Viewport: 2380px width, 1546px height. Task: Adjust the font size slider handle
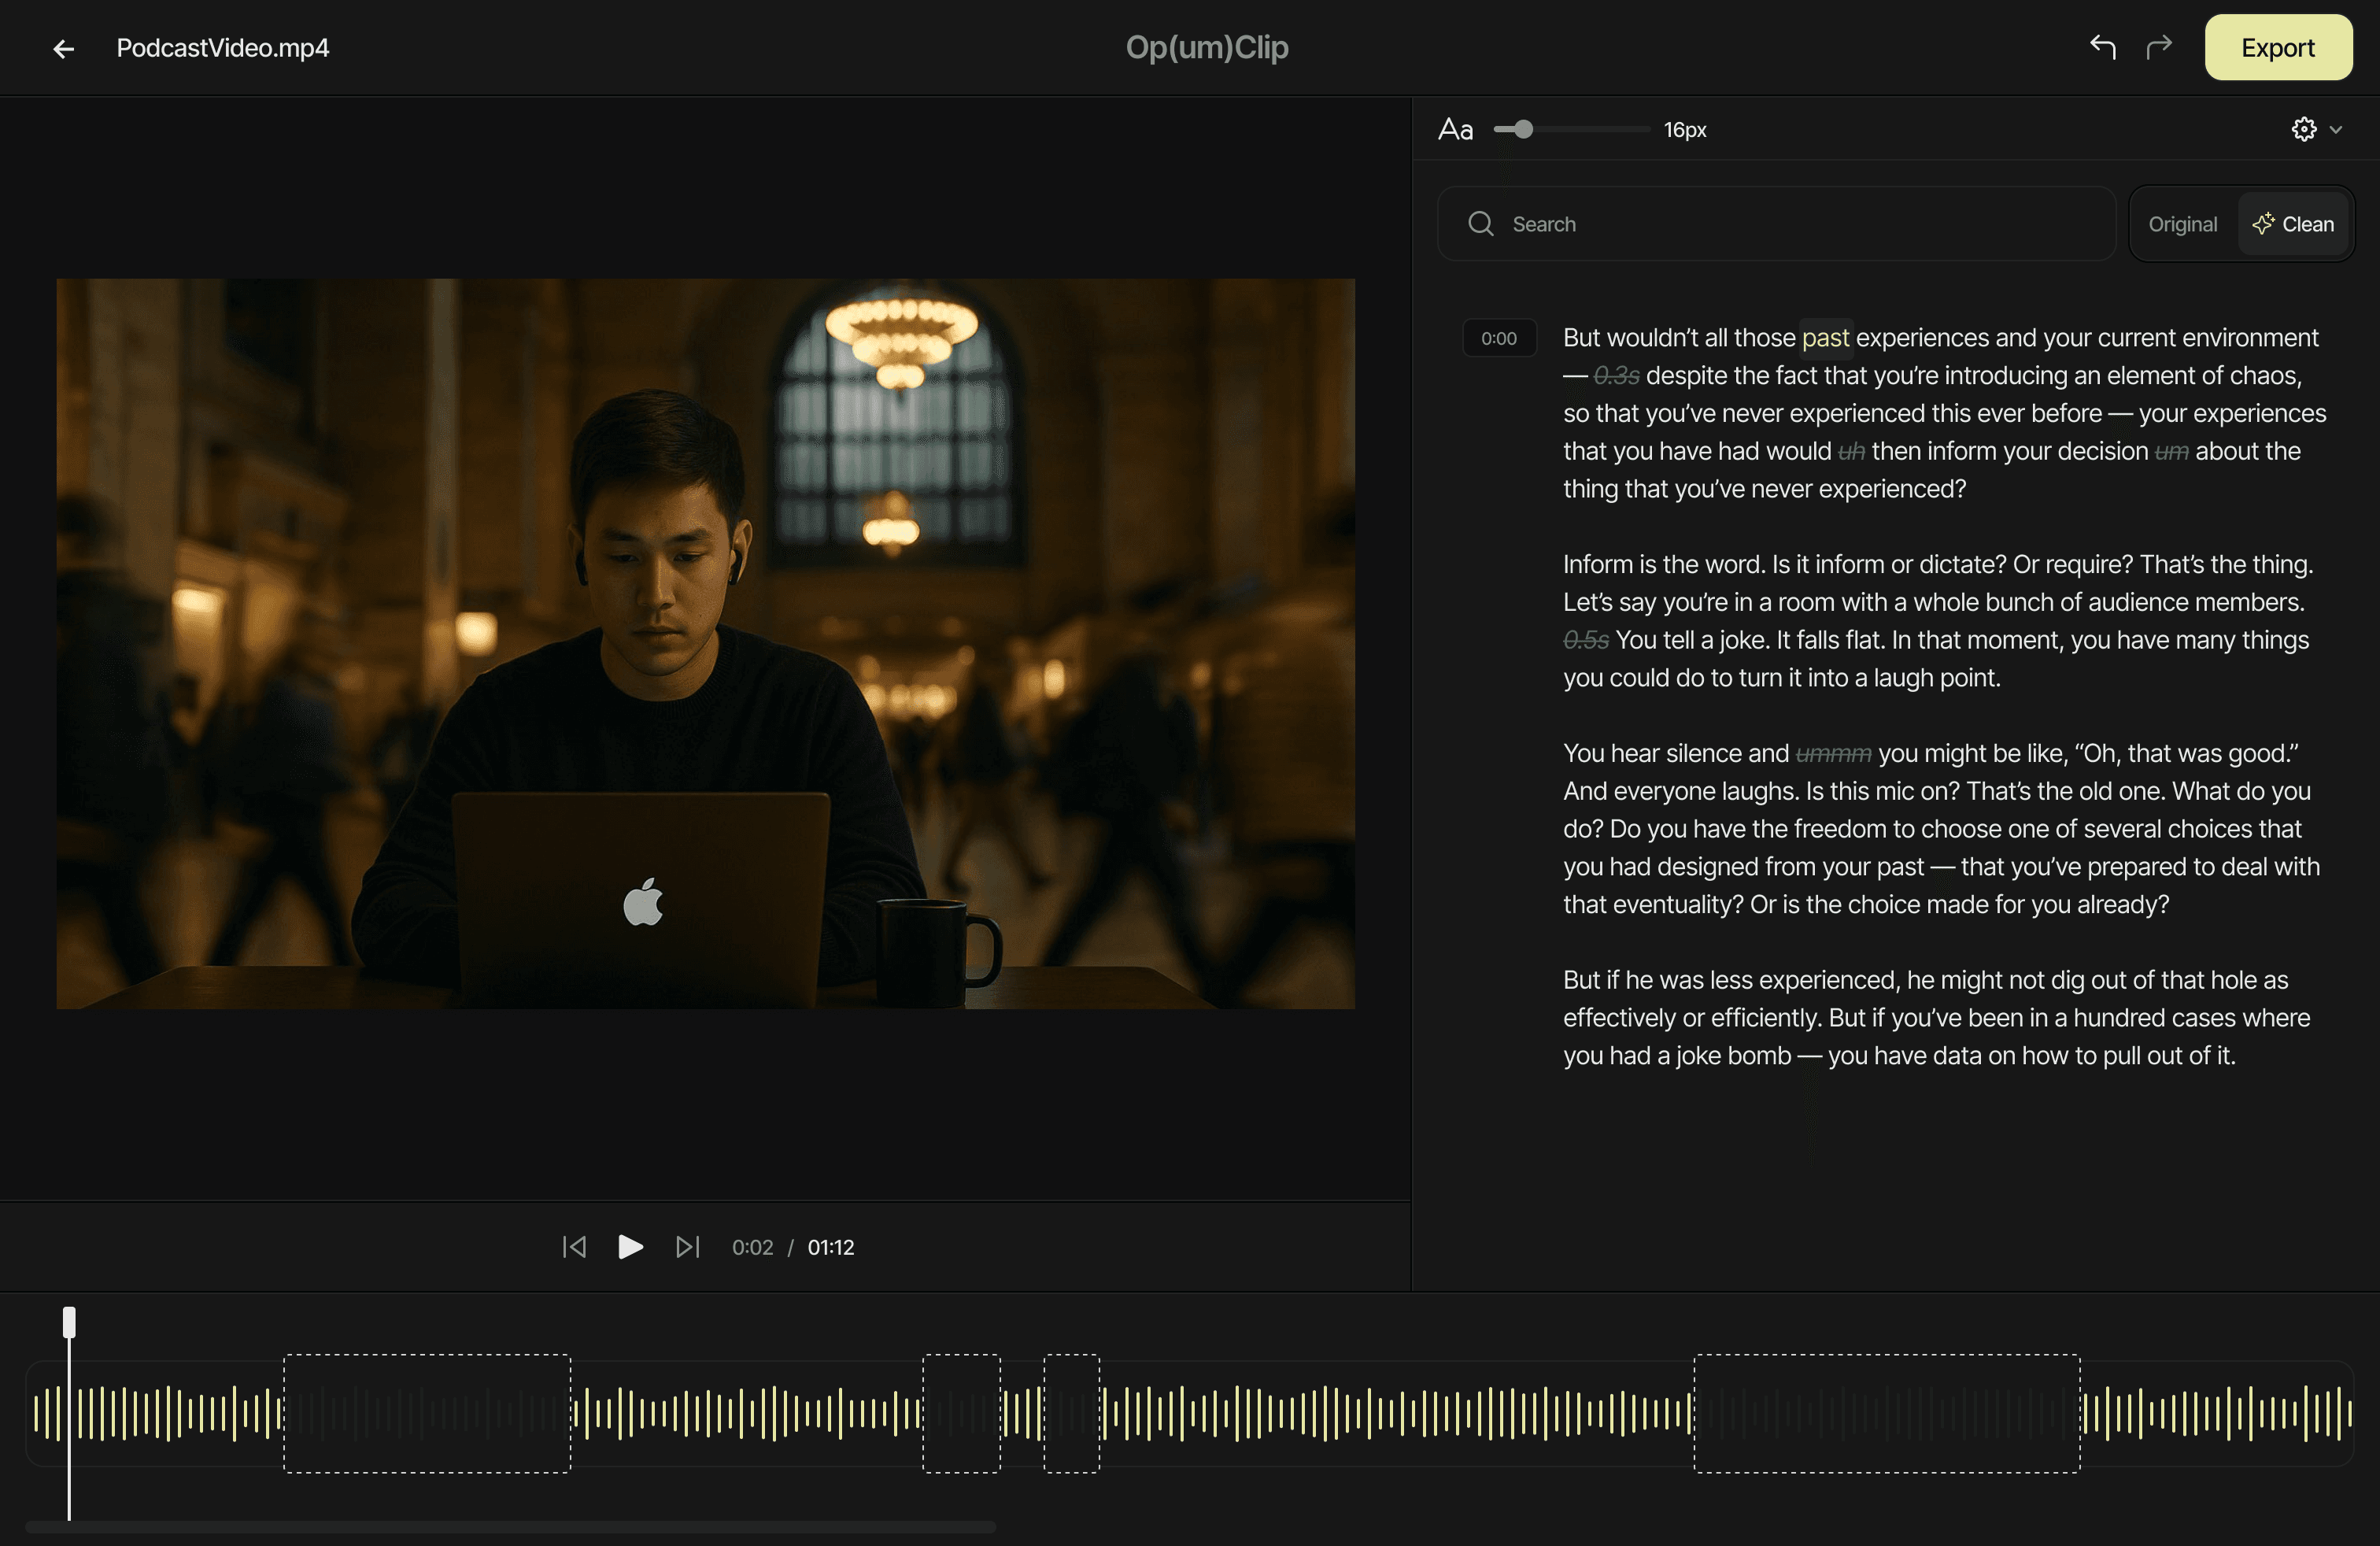pyautogui.click(x=1523, y=129)
